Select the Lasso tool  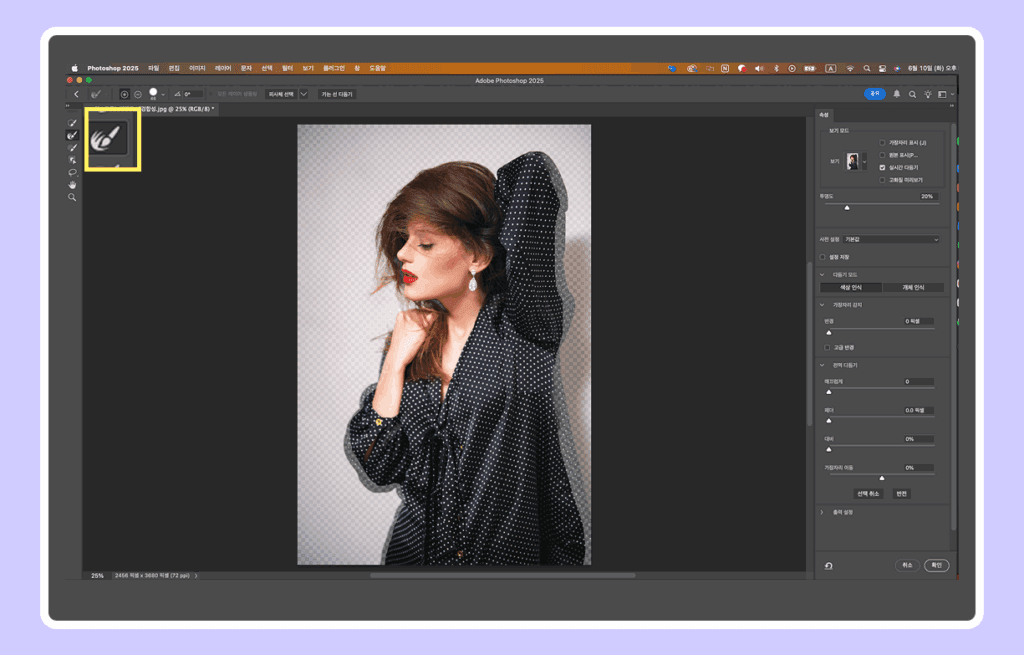pyautogui.click(x=72, y=172)
